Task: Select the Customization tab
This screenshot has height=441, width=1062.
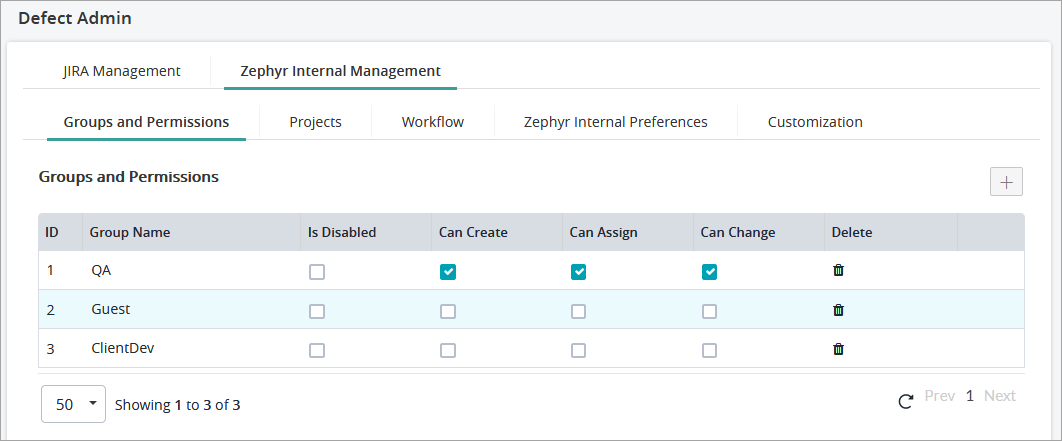Action: pyautogui.click(x=814, y=122)
